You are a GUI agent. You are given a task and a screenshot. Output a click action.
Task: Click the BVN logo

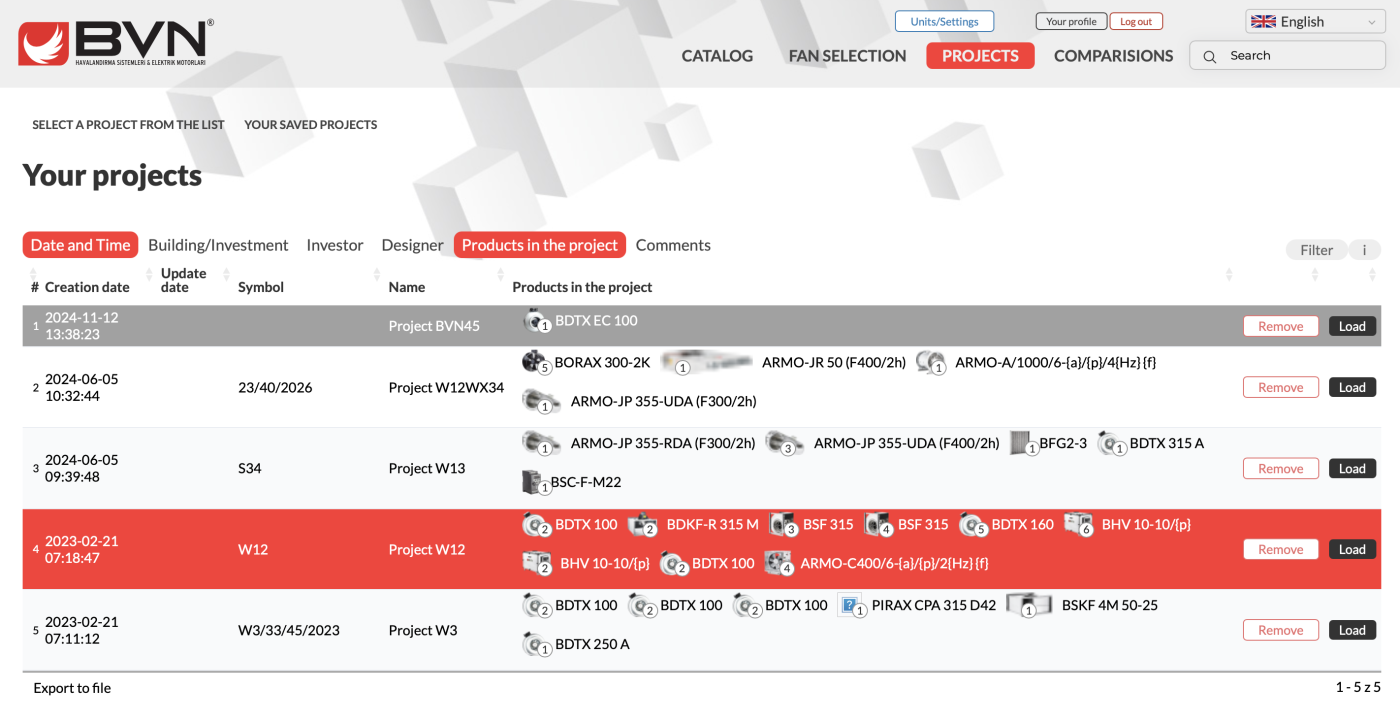pyautogui.click(x=115, y=43)
